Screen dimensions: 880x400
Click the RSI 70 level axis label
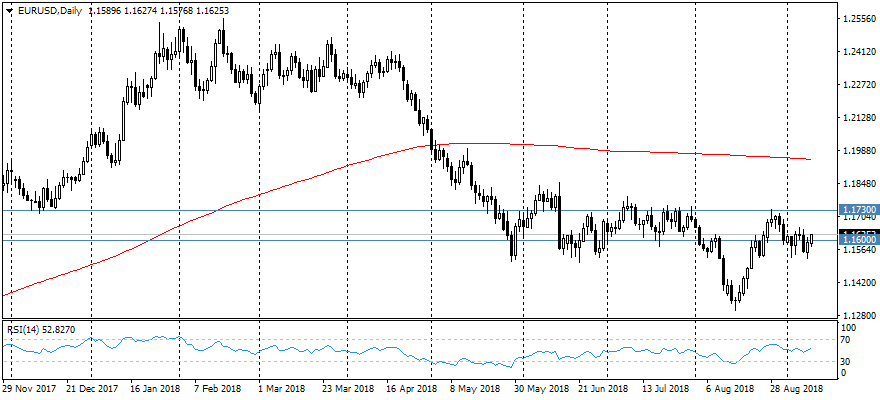tap(846, 341)
